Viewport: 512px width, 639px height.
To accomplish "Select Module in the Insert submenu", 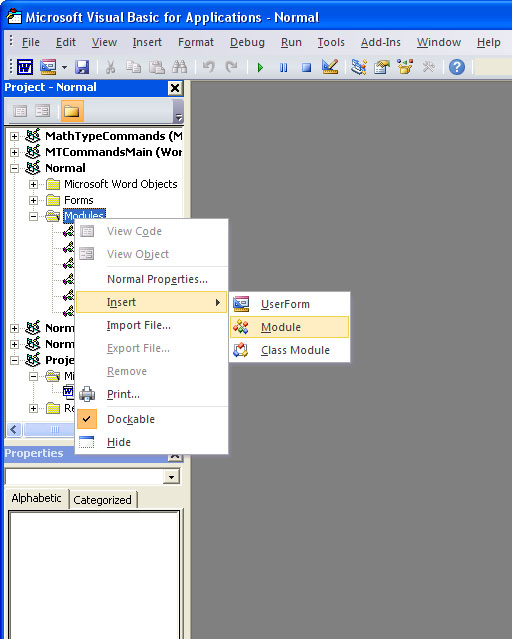I will click(x=289, y=327).
